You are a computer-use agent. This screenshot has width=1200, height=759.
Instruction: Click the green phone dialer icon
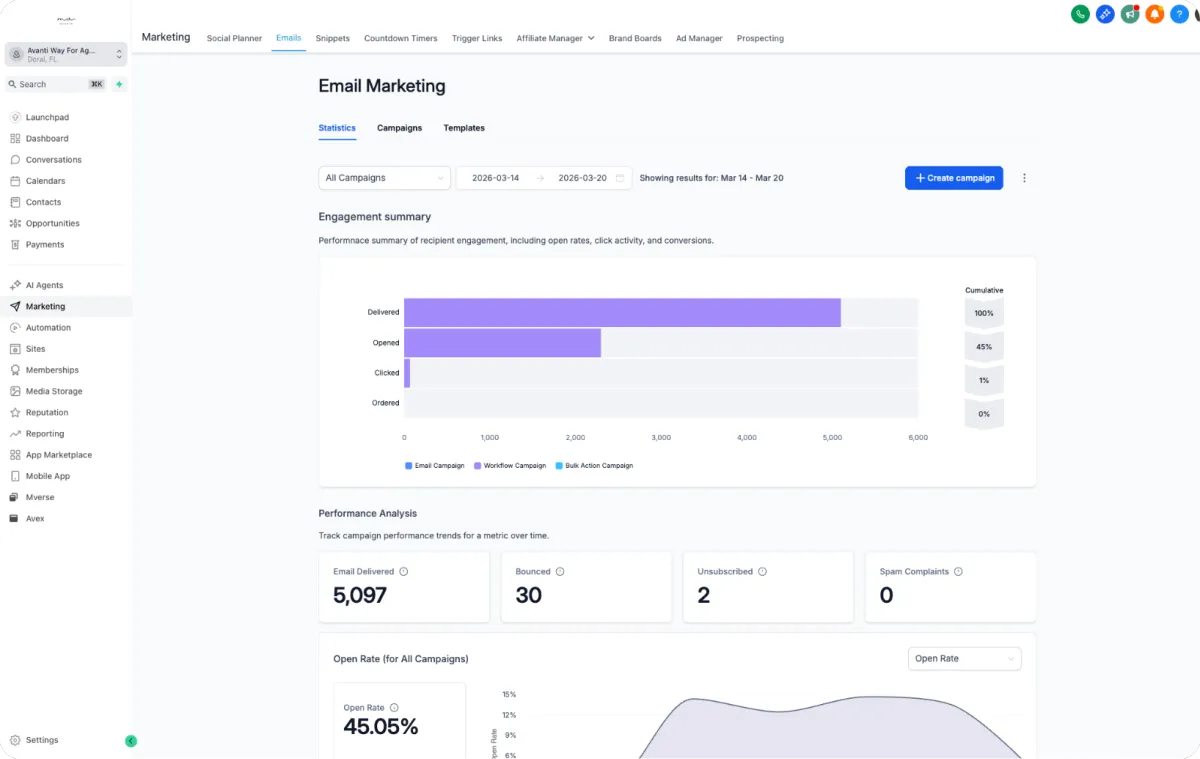point(1080,14)
